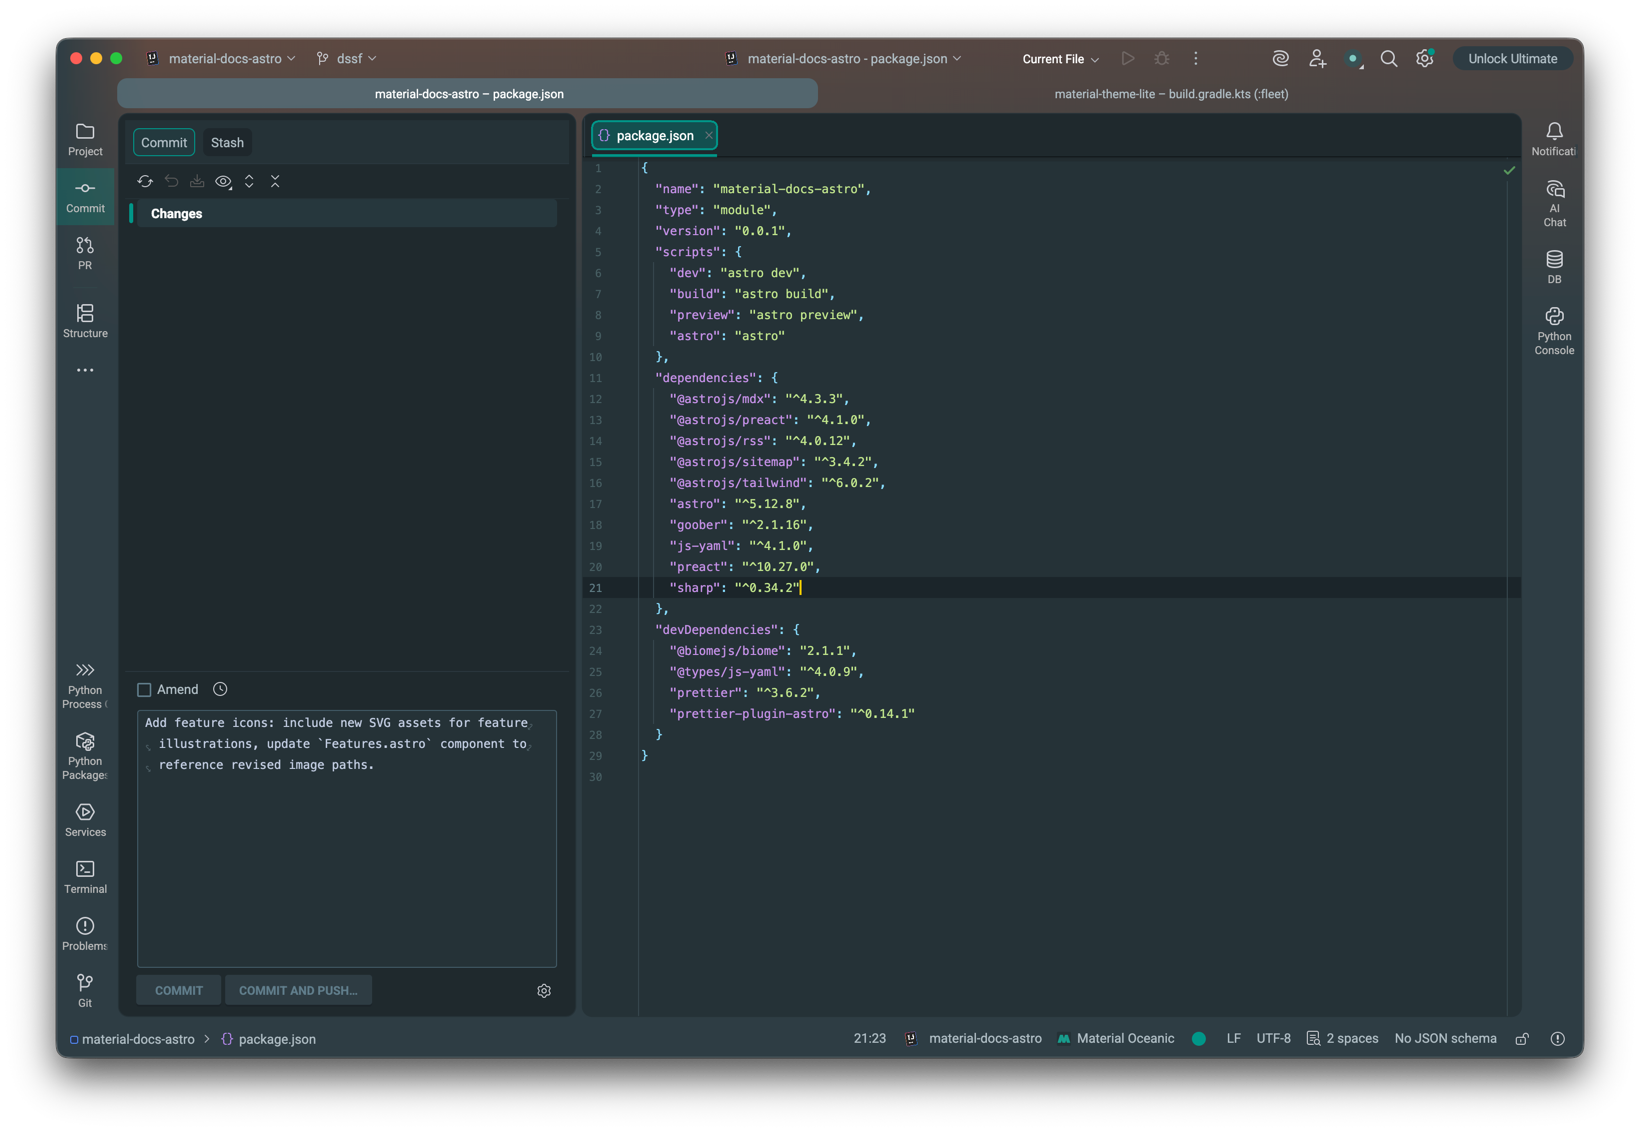This screenshot has width=1640, height=1132.
Task: Open the dssf branch dropdown
Action: 347,59
